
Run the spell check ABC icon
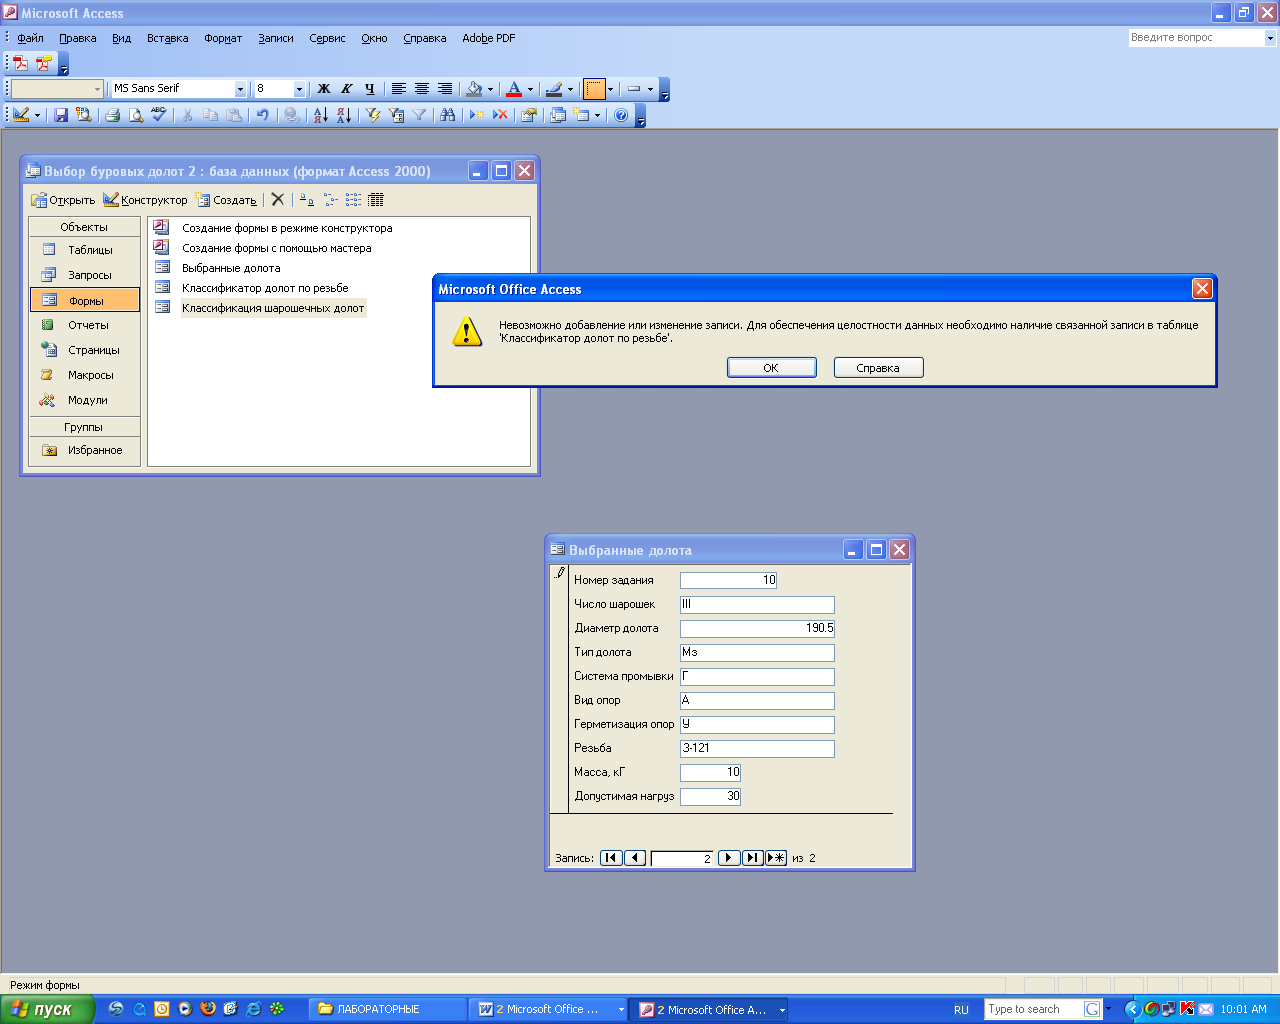pos(159,115)
